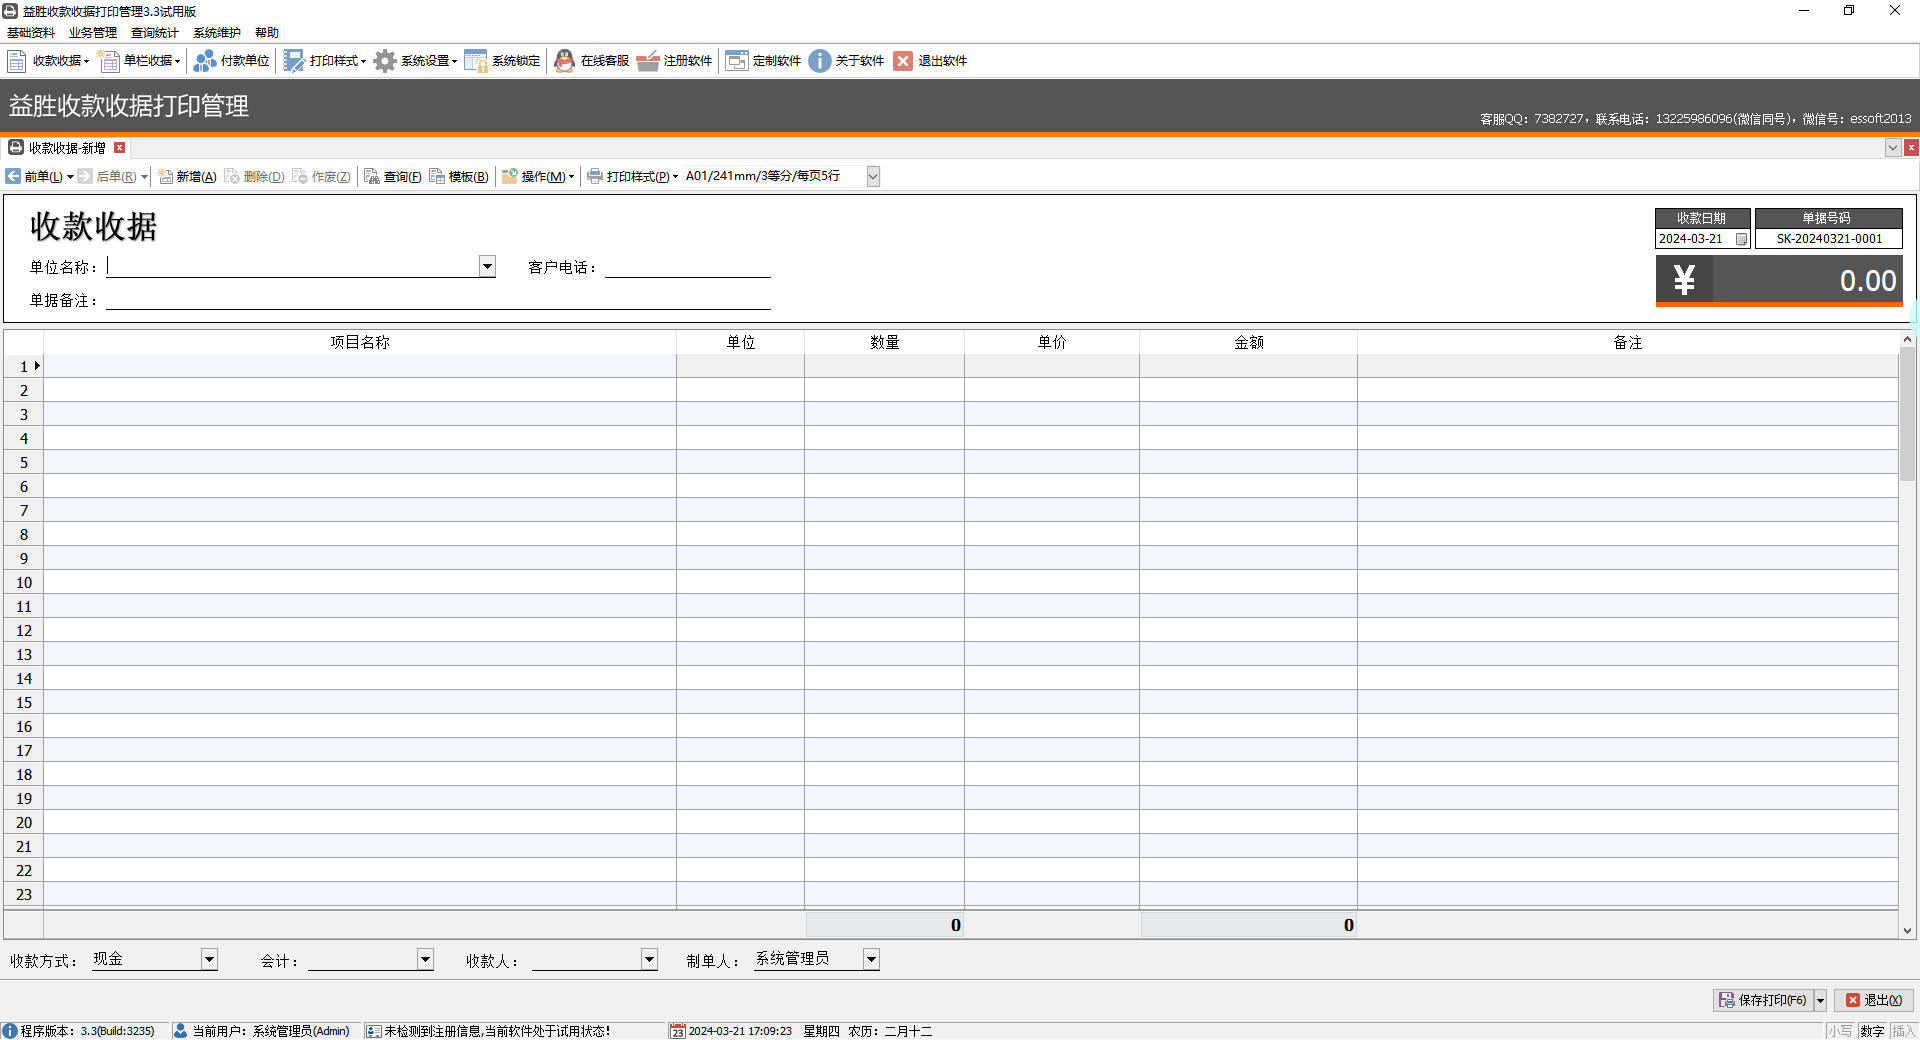Open the 收款收据 toolbar button
This screenshot has height=1040, width=1920.
tap(48, 61)
